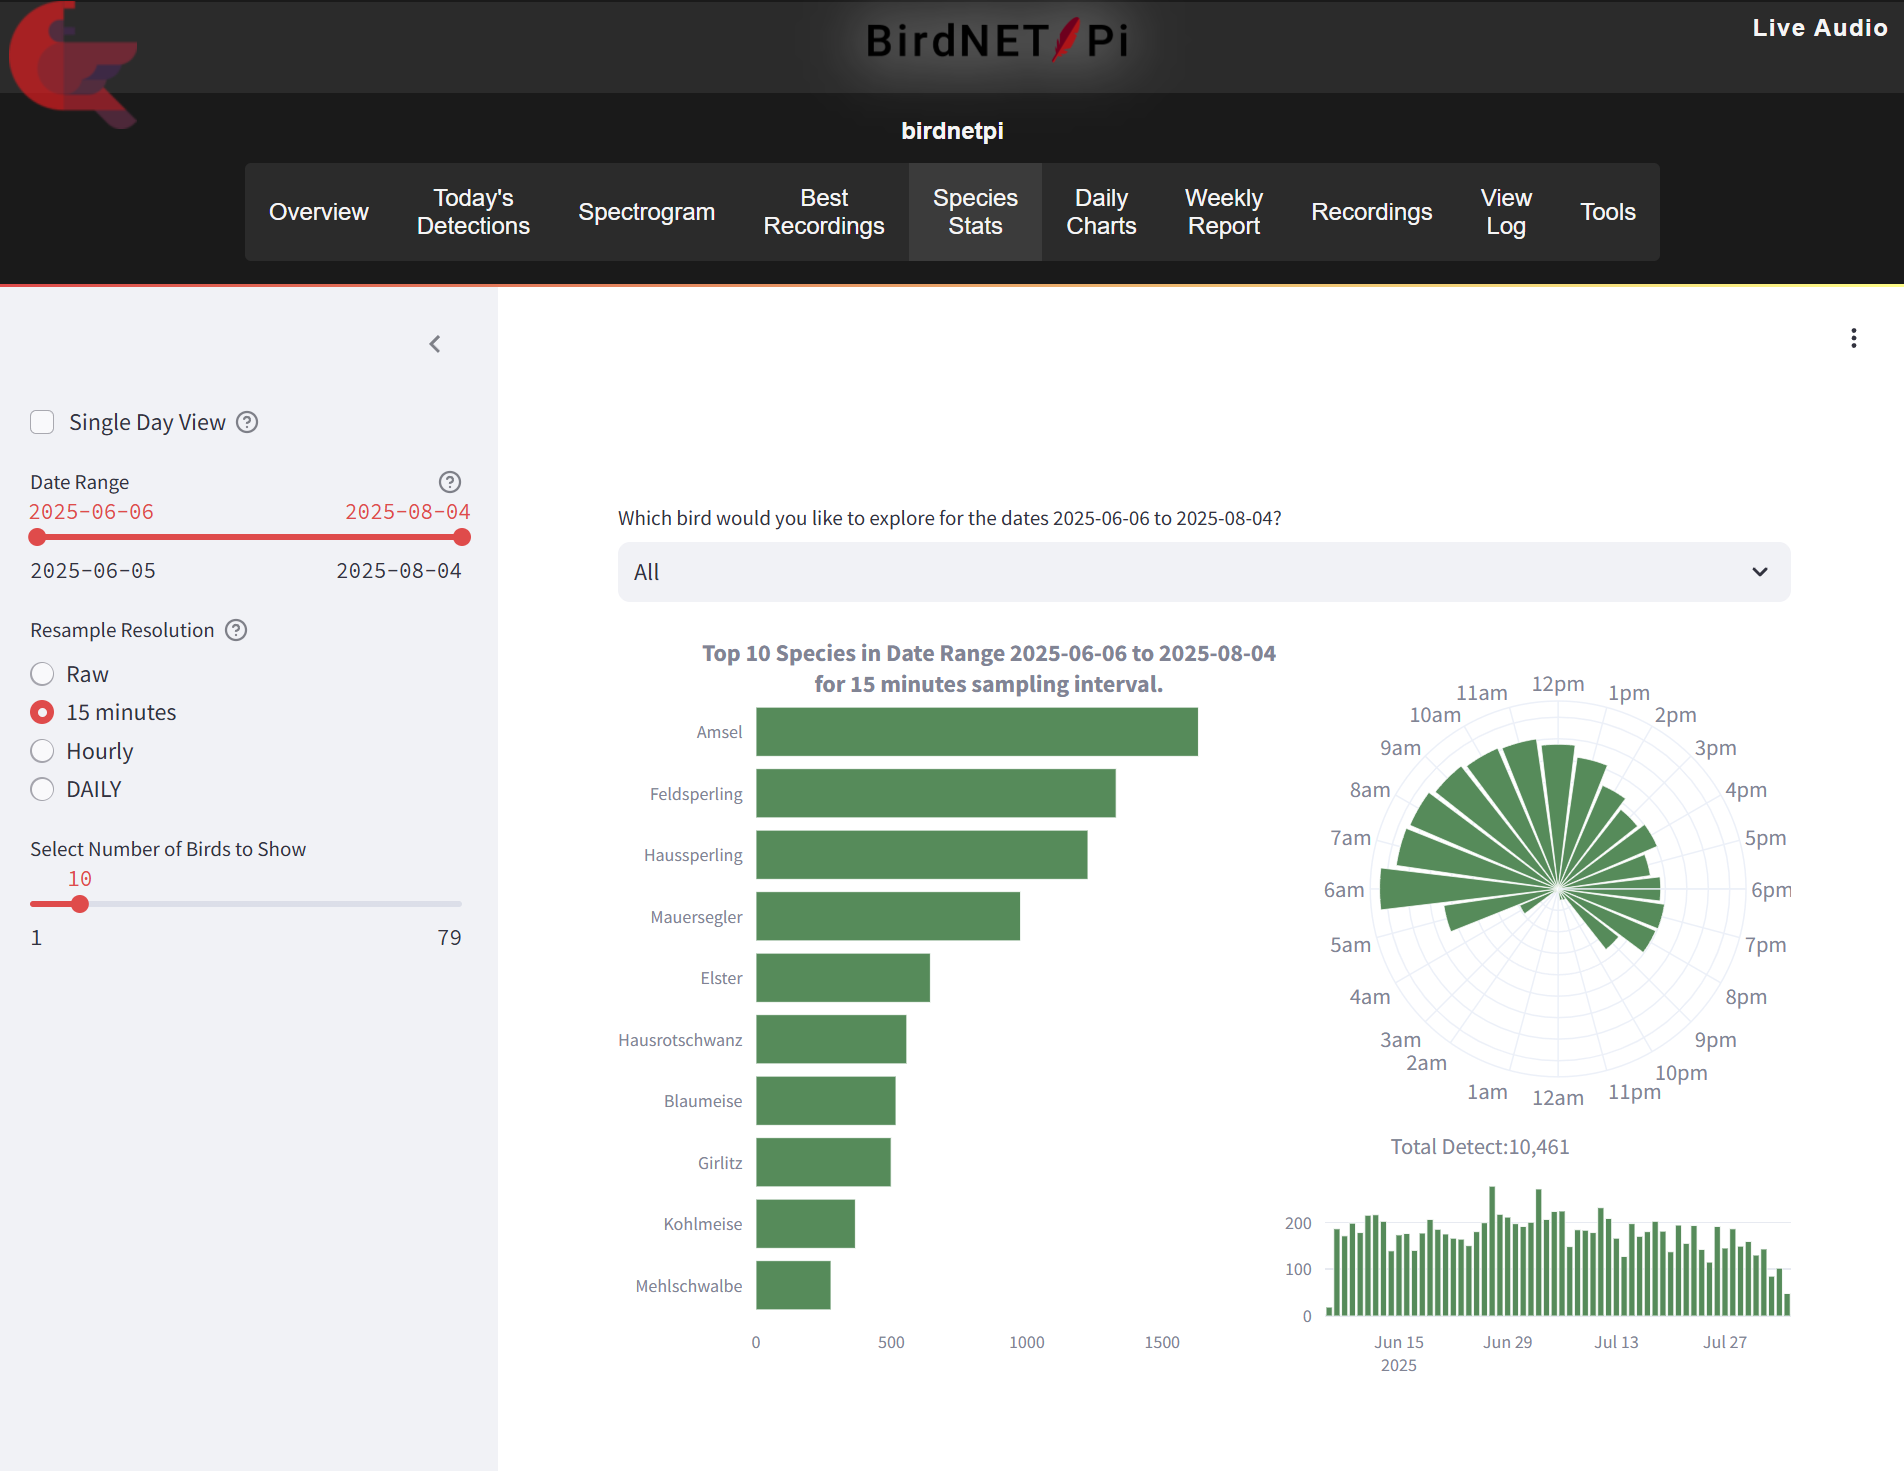Collapse the sidebar with the arrow

tap(435, 344)
